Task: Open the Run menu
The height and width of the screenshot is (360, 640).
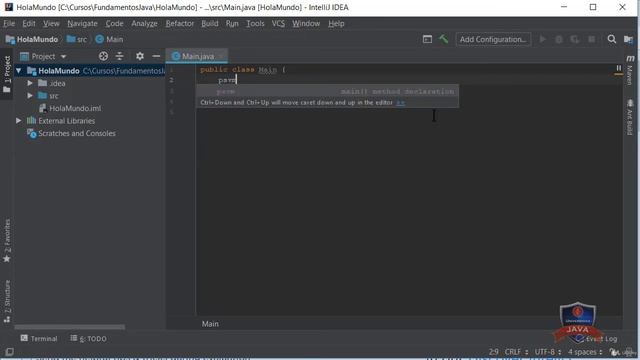Action: click(x=232, y=23)
